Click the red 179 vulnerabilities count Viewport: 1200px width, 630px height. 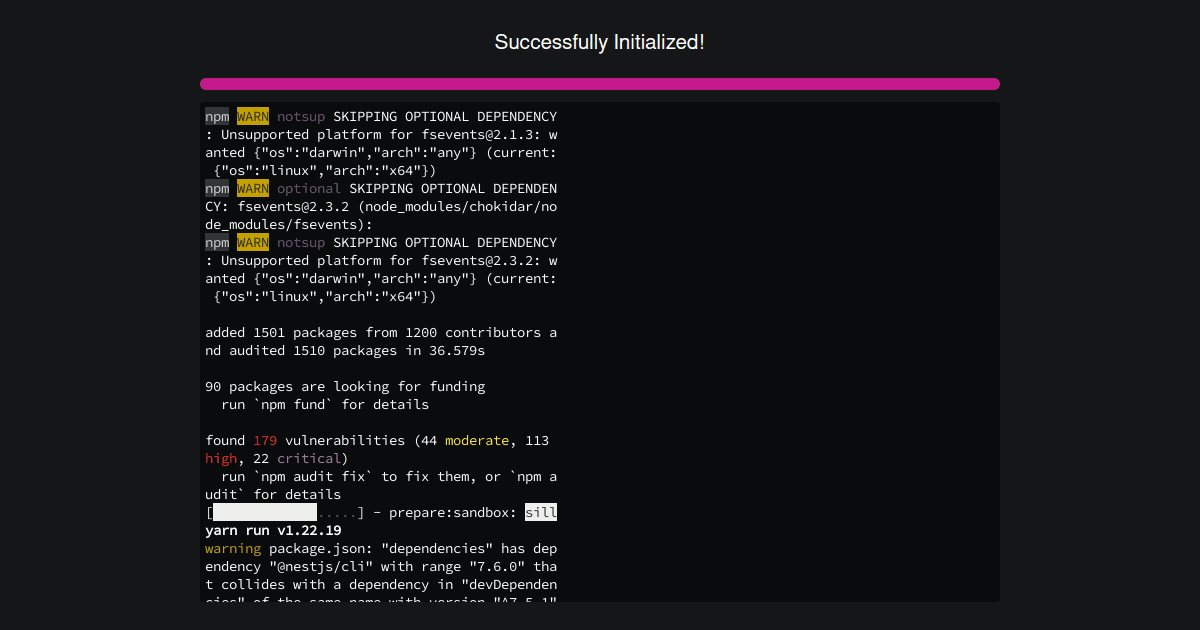click(x=265, y=440)
